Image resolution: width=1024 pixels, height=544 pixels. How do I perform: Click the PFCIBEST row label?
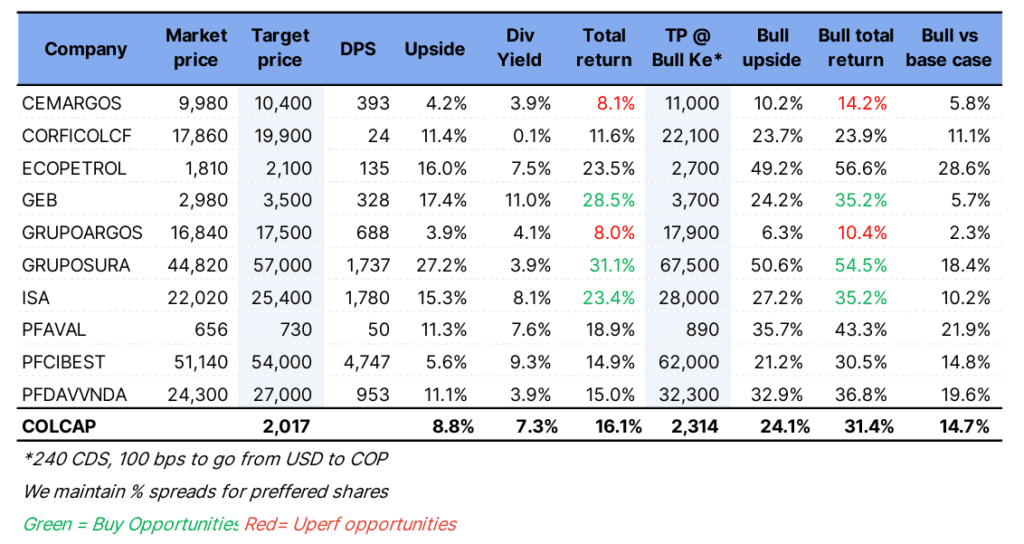[65, 362]
